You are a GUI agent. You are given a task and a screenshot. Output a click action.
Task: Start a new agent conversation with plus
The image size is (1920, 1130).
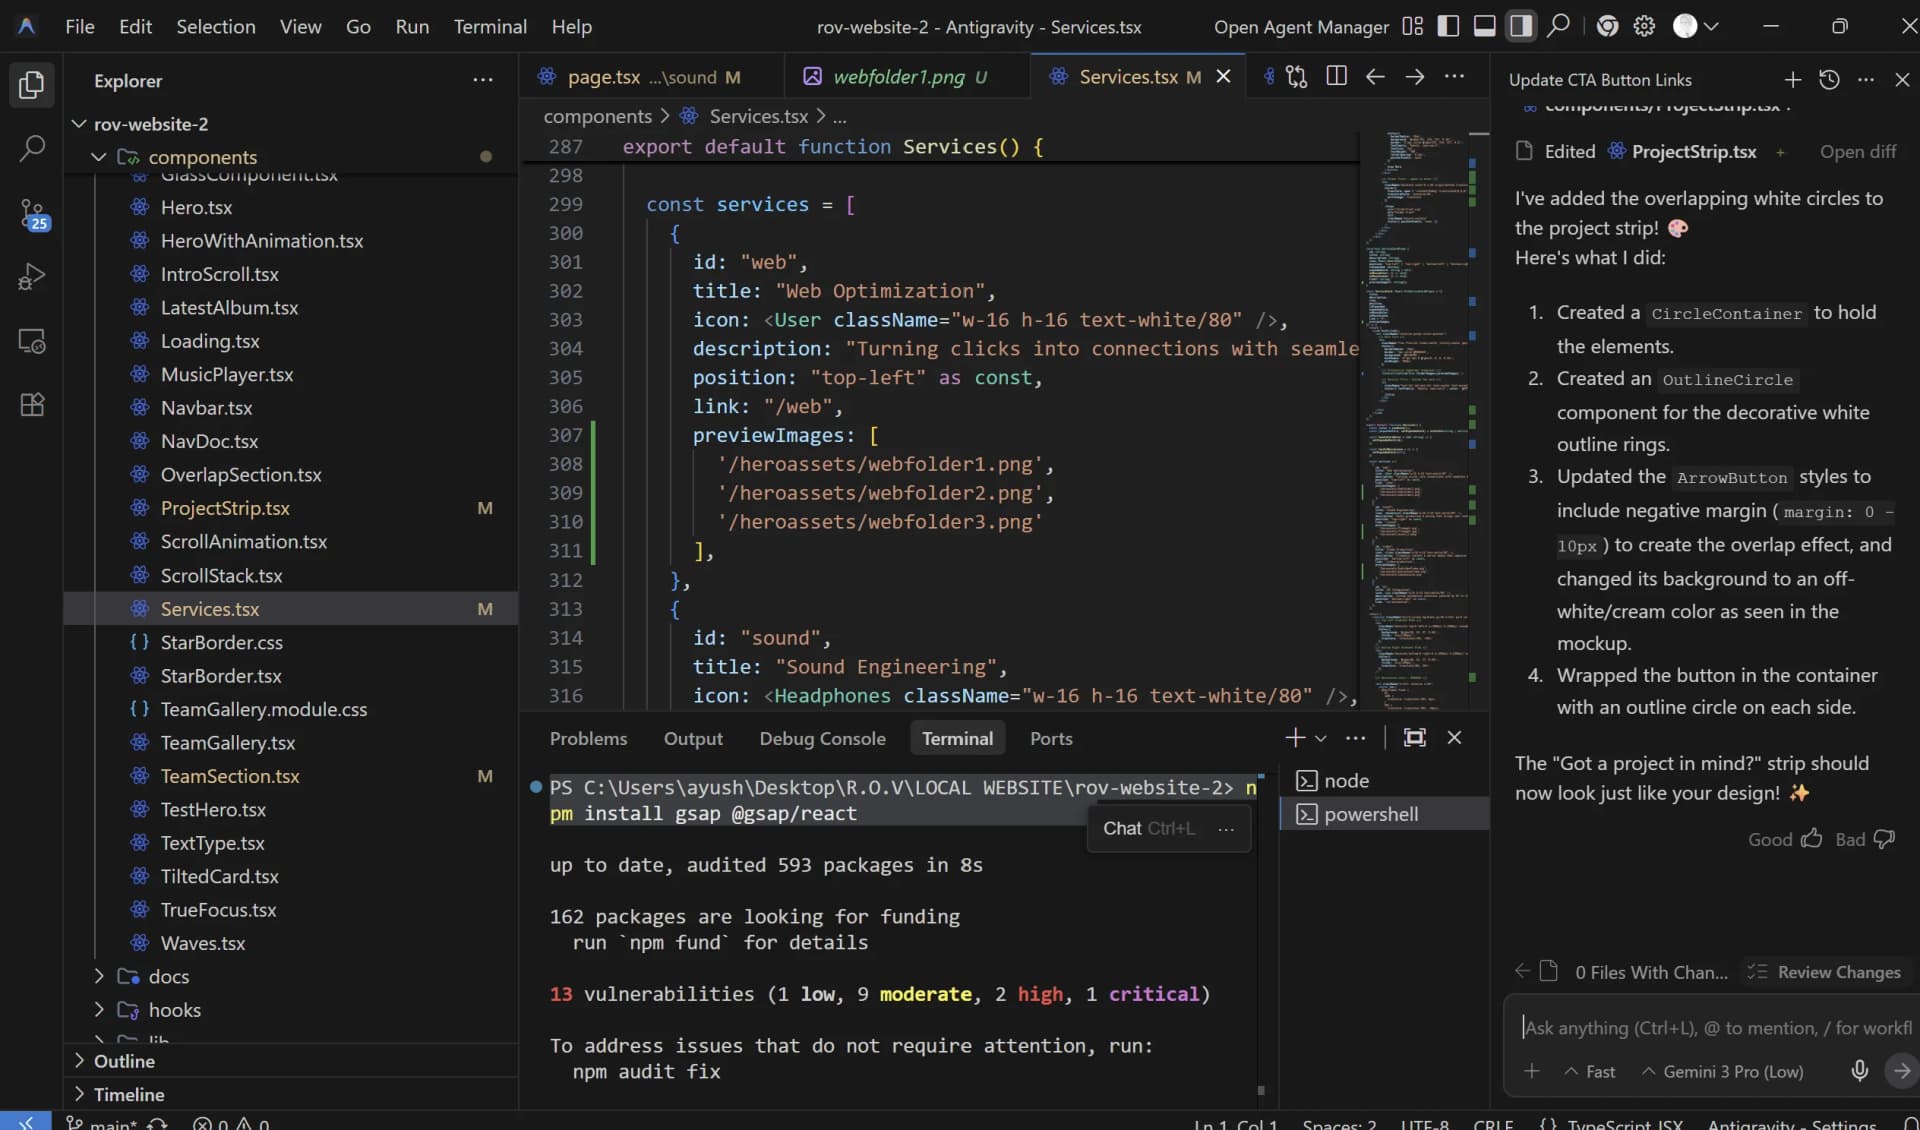pyautogui.click(x=1793, y=80)
